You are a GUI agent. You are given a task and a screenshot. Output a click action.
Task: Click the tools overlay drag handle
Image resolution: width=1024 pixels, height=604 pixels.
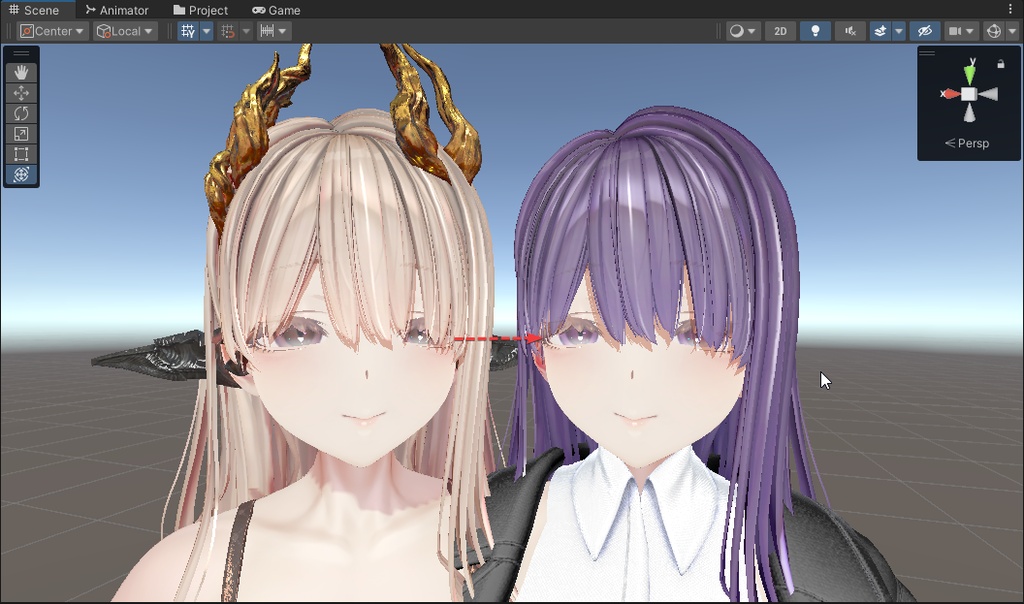tap(21, 54)
